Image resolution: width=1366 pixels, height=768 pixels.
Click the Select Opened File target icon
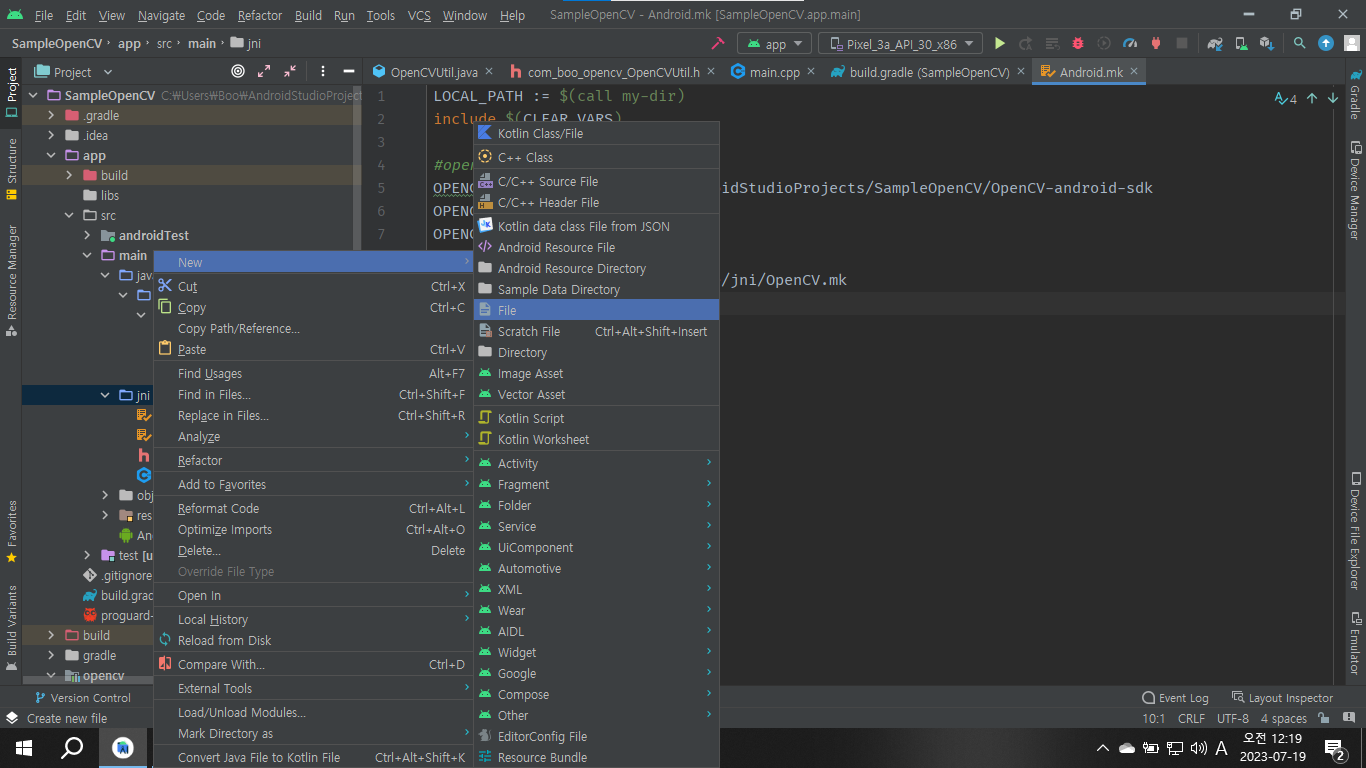(x=237, y=72)
